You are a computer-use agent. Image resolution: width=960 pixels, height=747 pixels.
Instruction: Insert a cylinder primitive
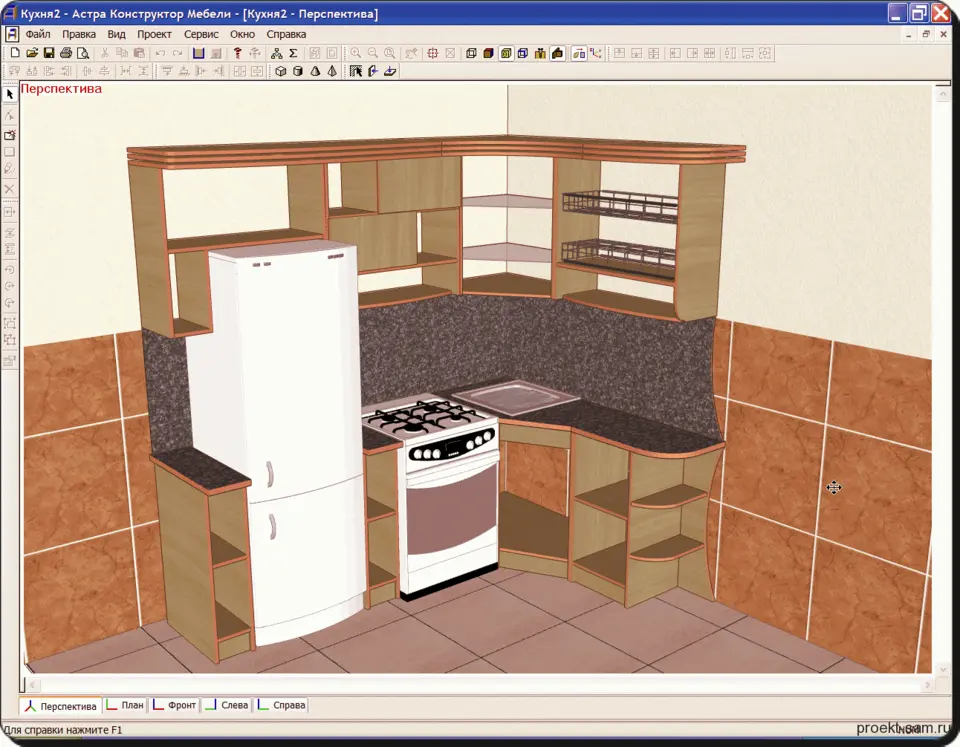(x=298, y=71)
